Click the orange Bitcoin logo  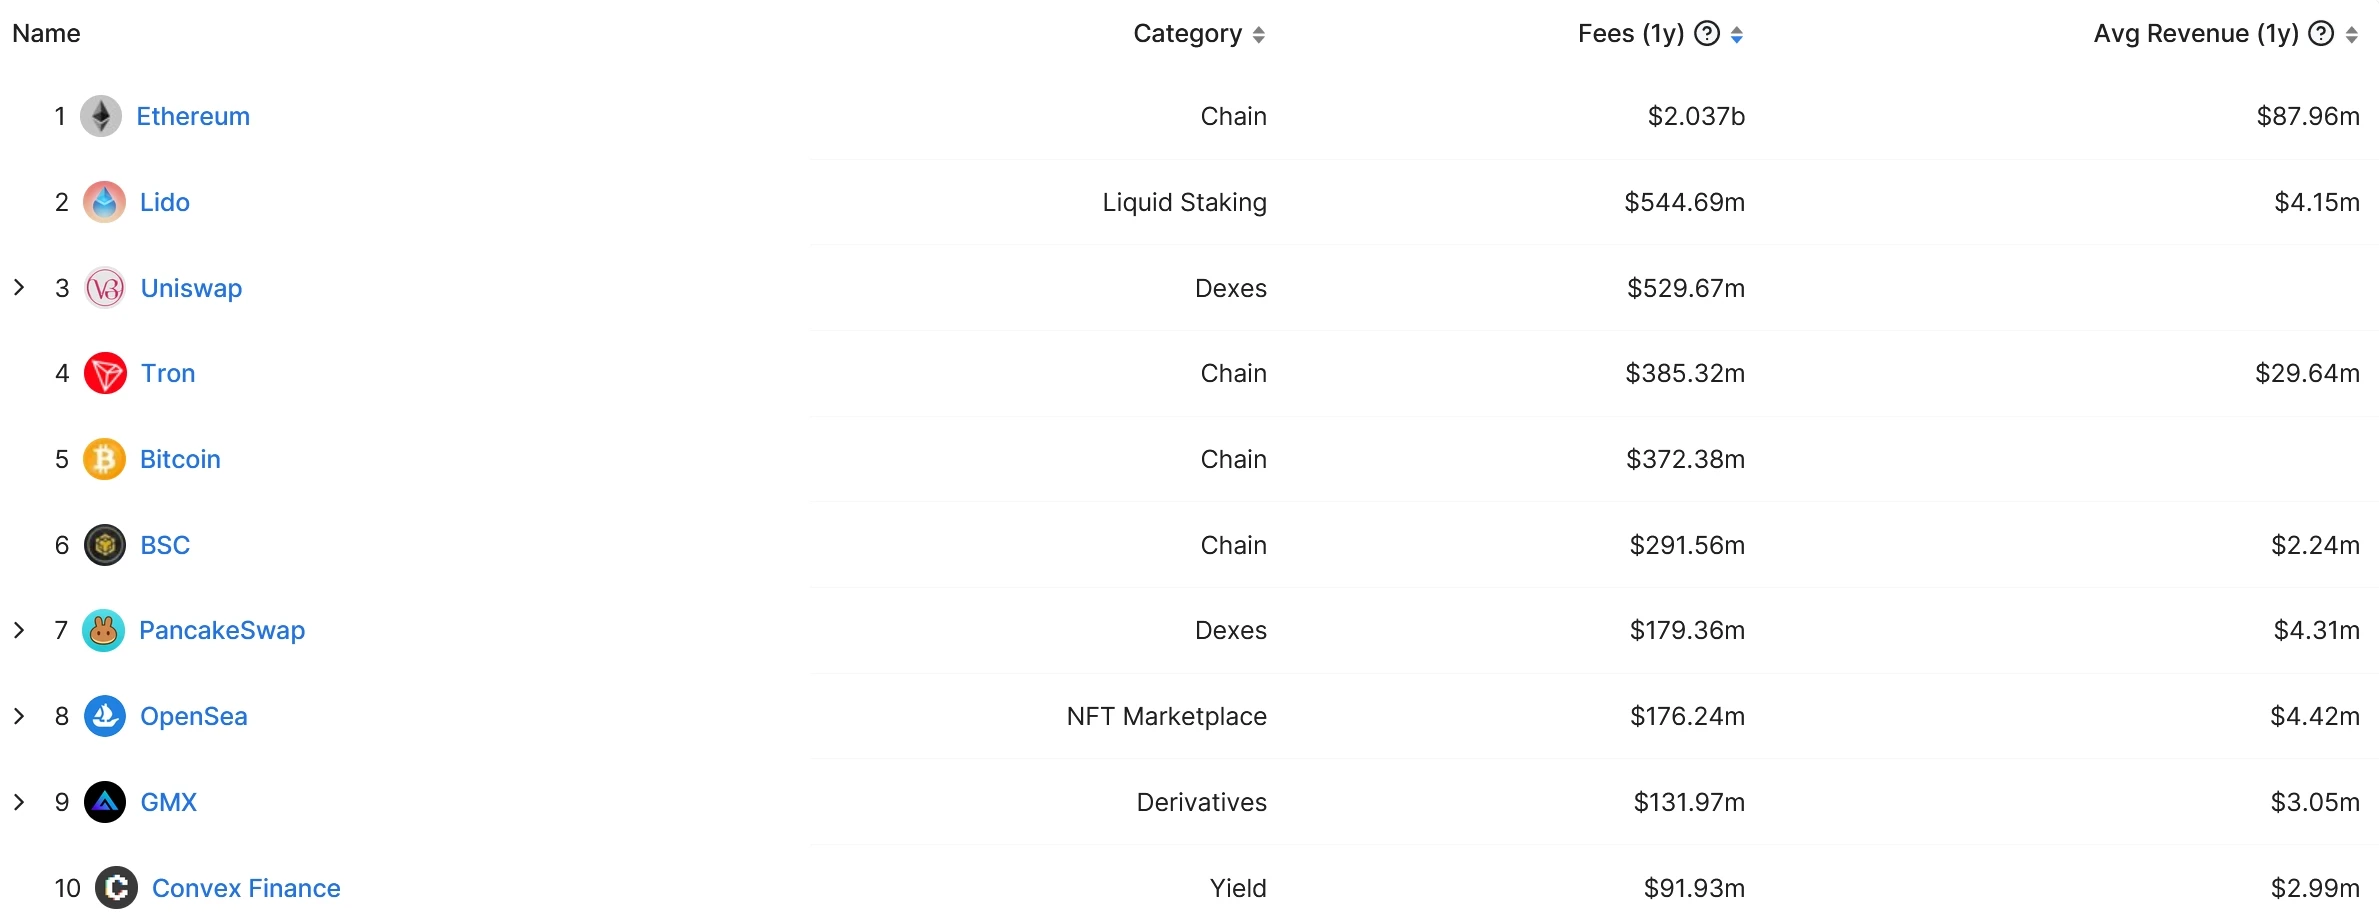(x=105, y=460)
